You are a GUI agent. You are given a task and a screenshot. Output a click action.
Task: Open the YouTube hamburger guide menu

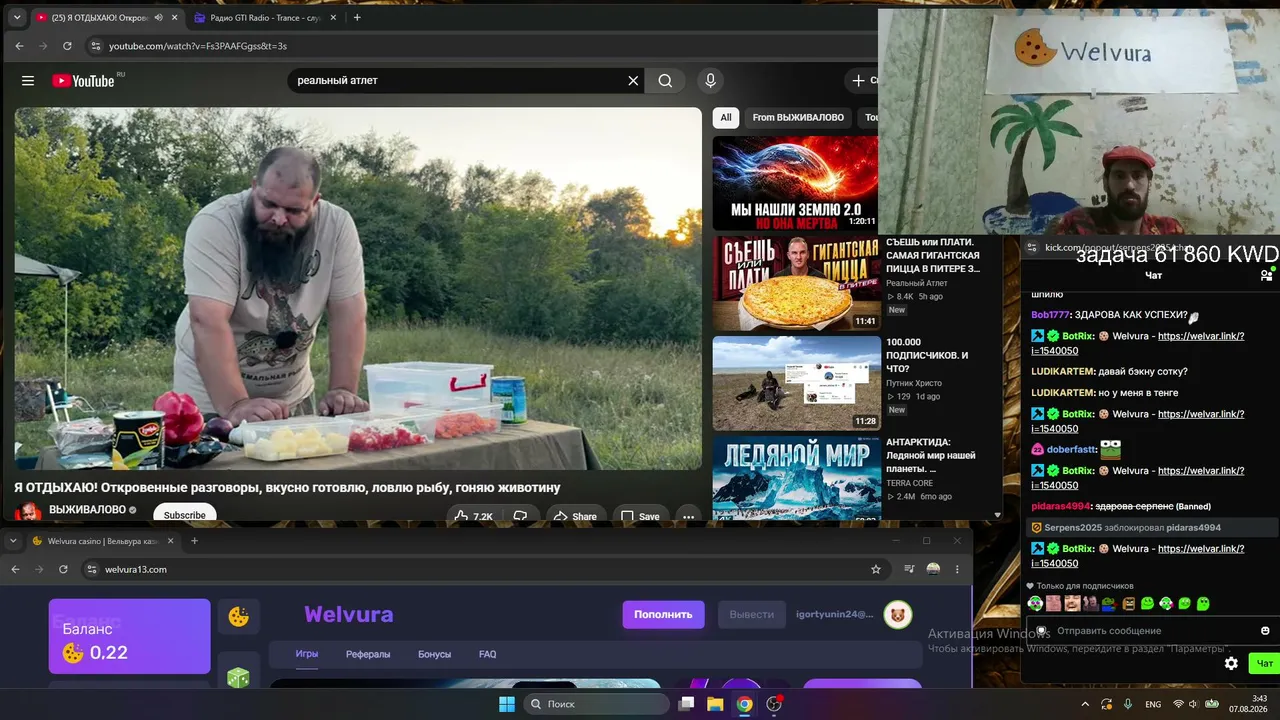point(28,81)
